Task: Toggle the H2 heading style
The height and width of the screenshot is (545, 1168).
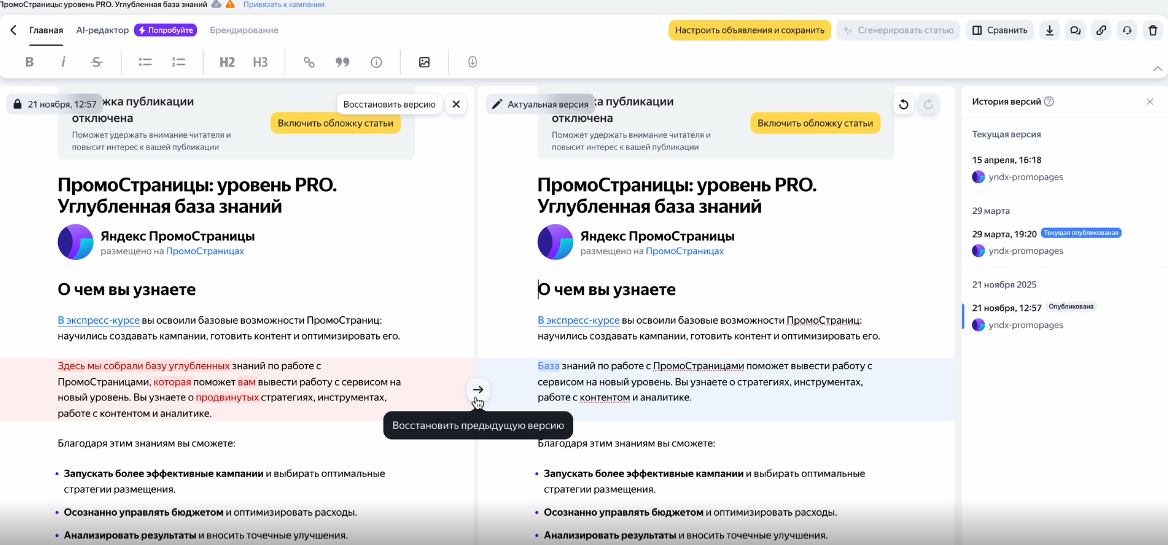Action: [x=227, y=62]
